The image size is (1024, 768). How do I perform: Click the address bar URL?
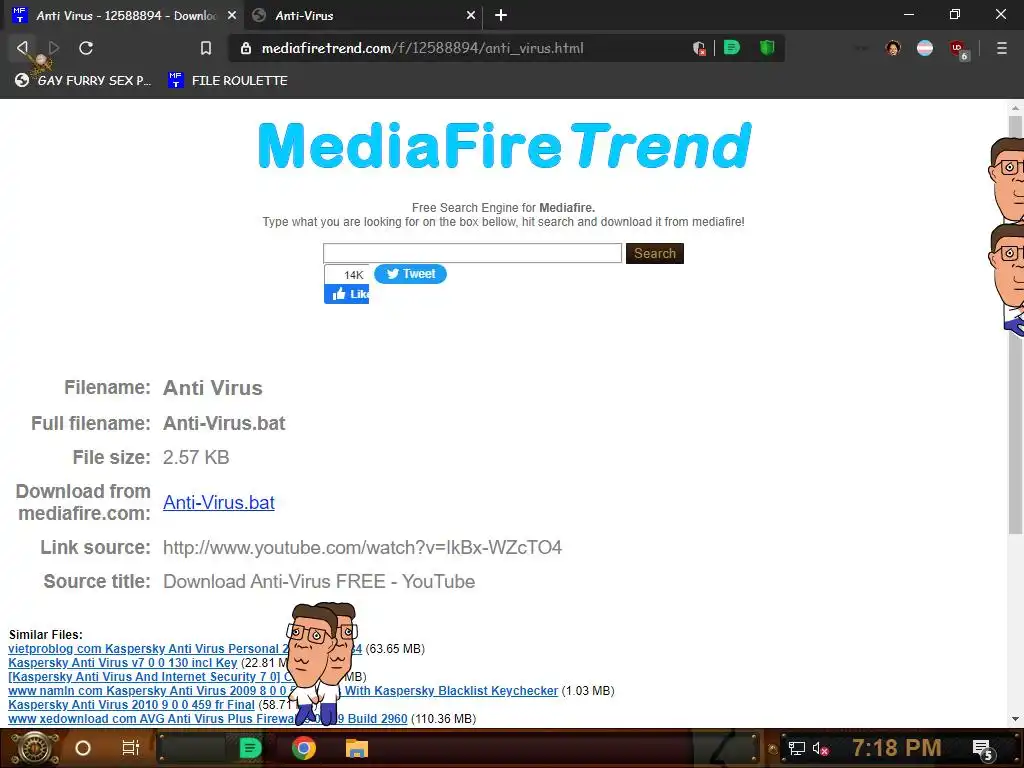click(423, 48)
